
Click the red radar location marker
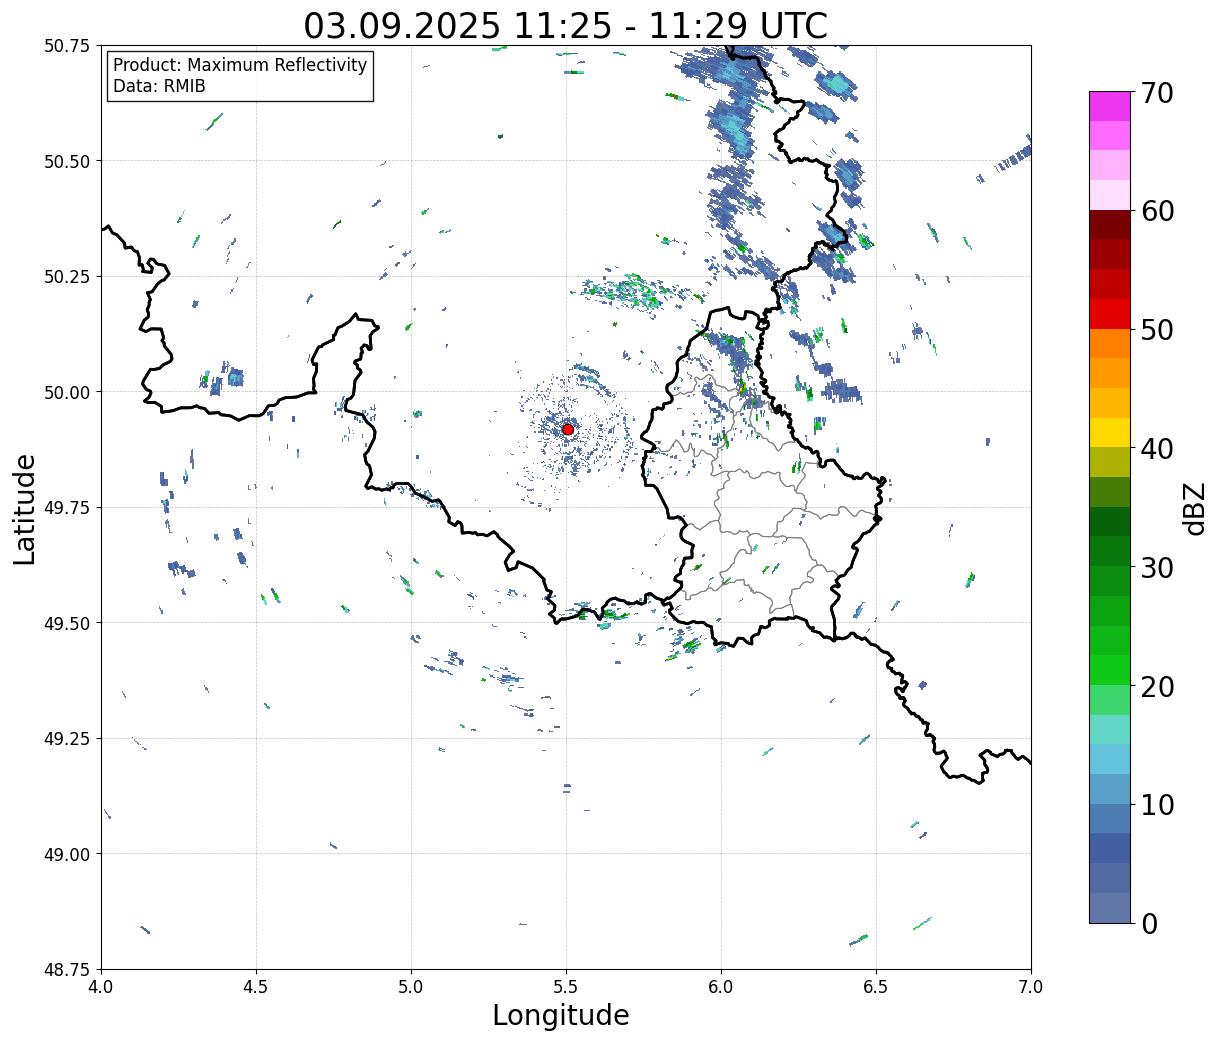(567, 429)
